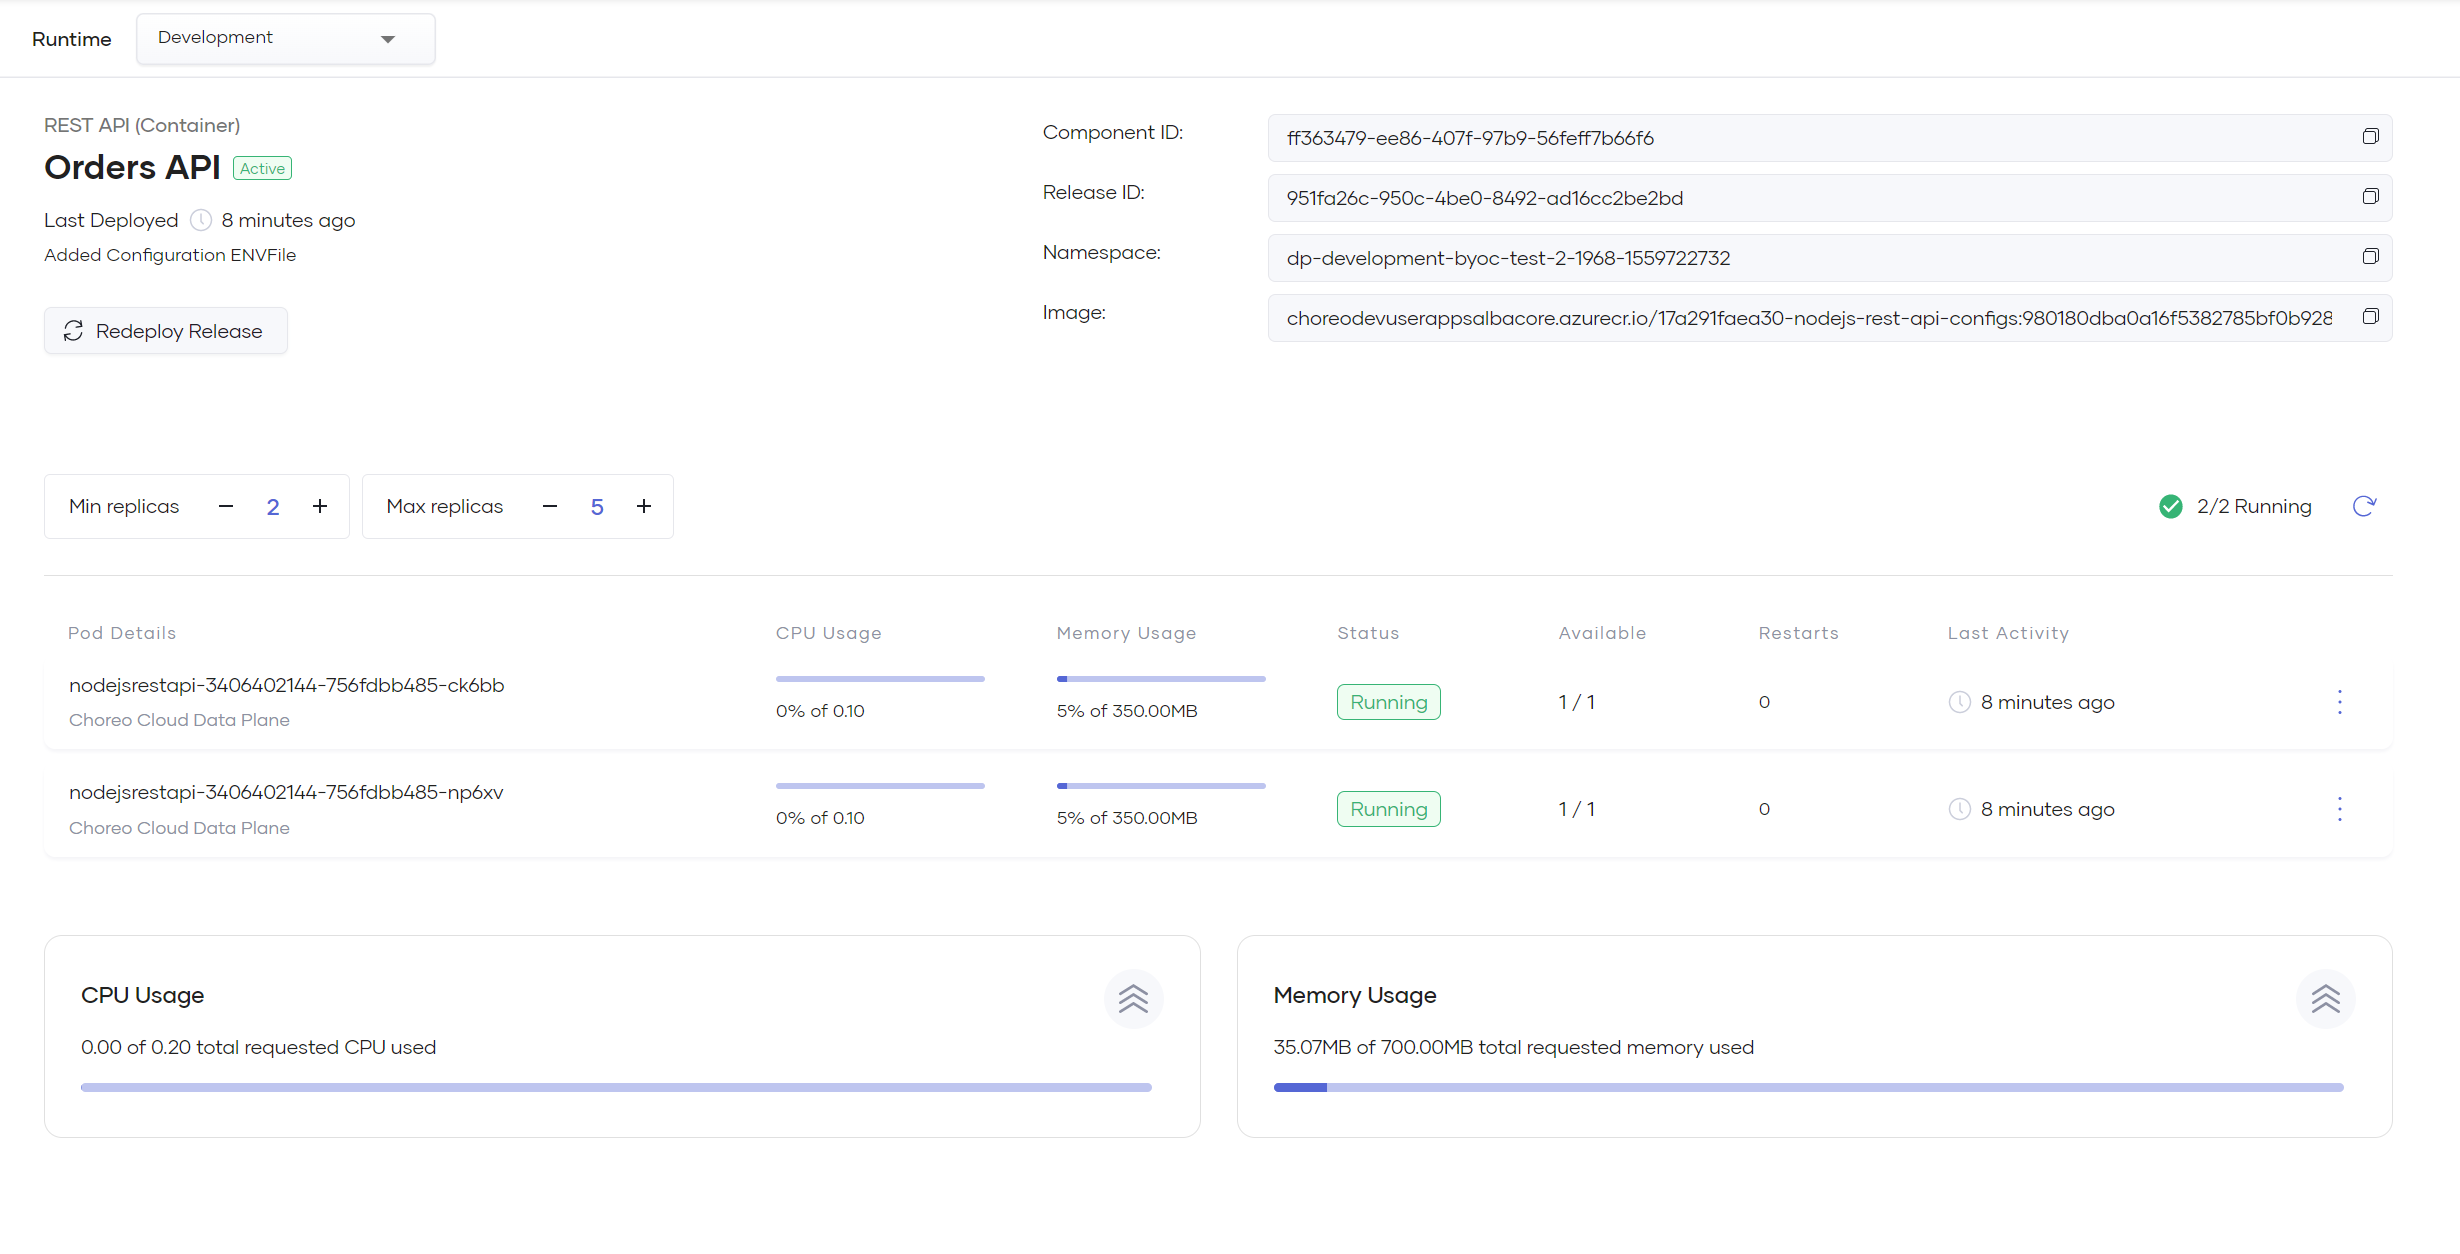
Task: Click the total memory usage progress bar
Action: click(1808, 1087)
